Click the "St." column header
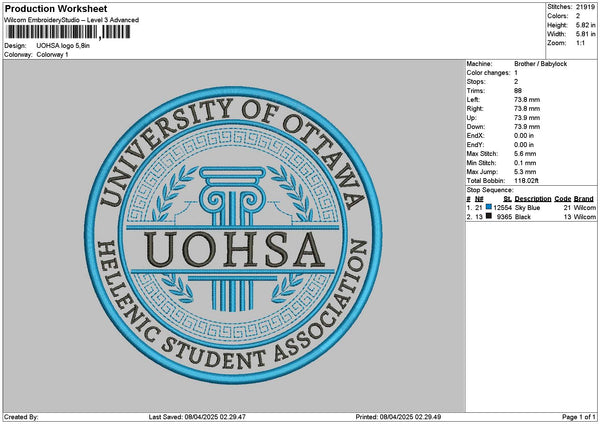The image size is (600, 424). pos(507,199)
